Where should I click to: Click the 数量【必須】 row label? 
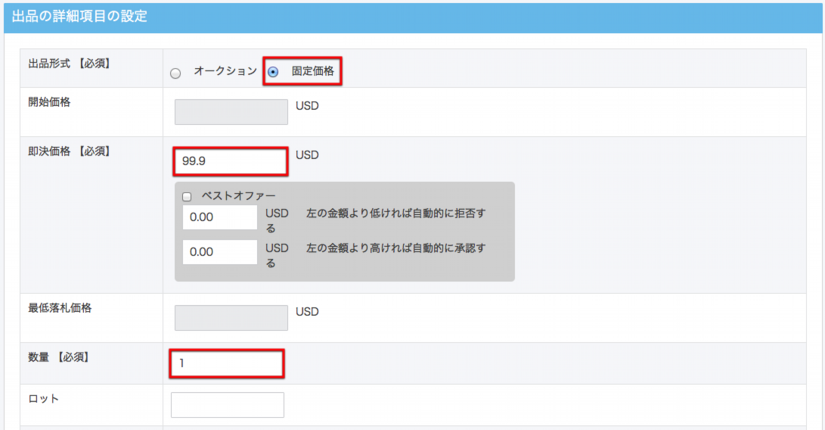click(x=59, y=357)
